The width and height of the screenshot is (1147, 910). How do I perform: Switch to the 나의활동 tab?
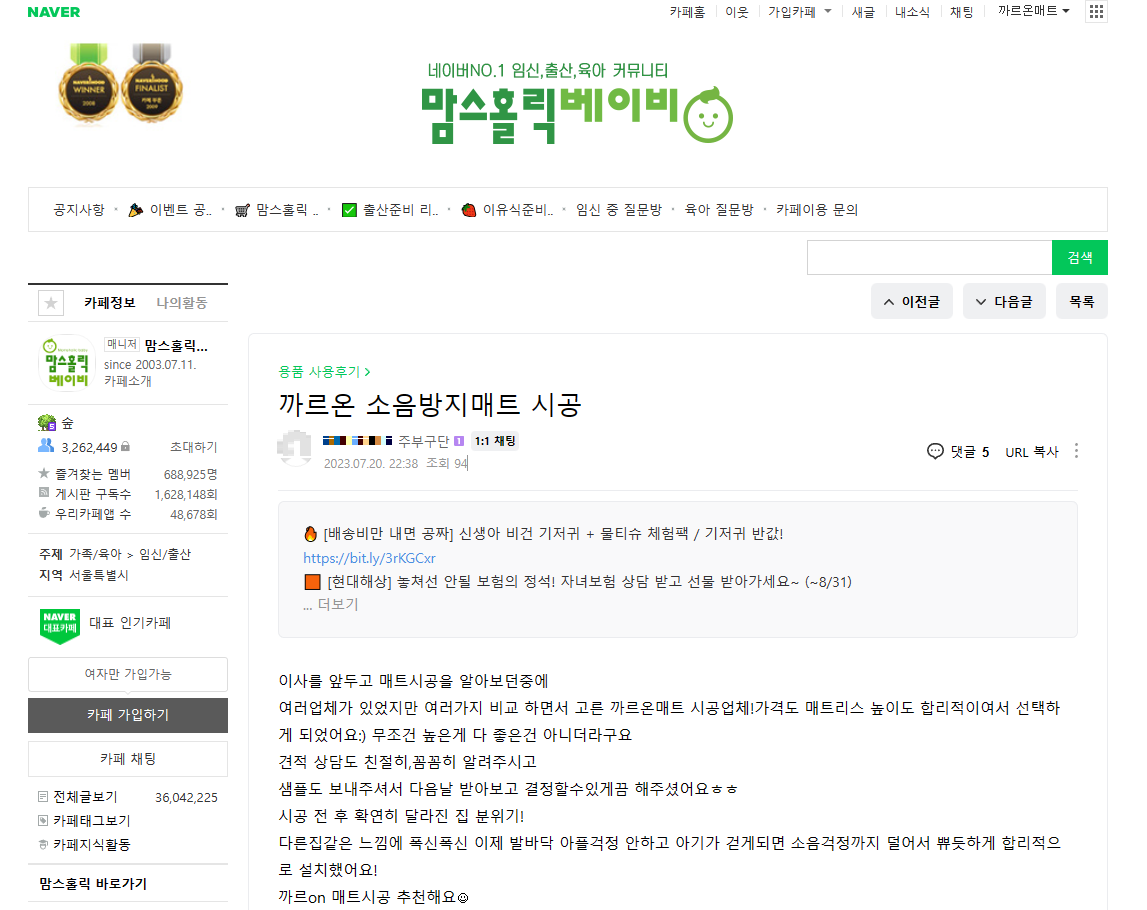[x=182, y=303]
